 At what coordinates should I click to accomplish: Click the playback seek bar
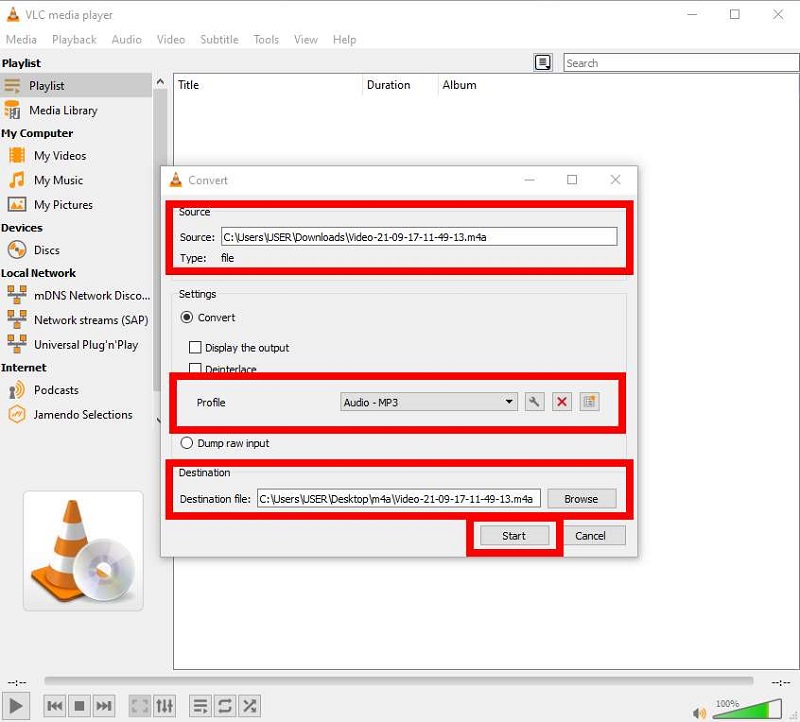click(x=399, y=680)
